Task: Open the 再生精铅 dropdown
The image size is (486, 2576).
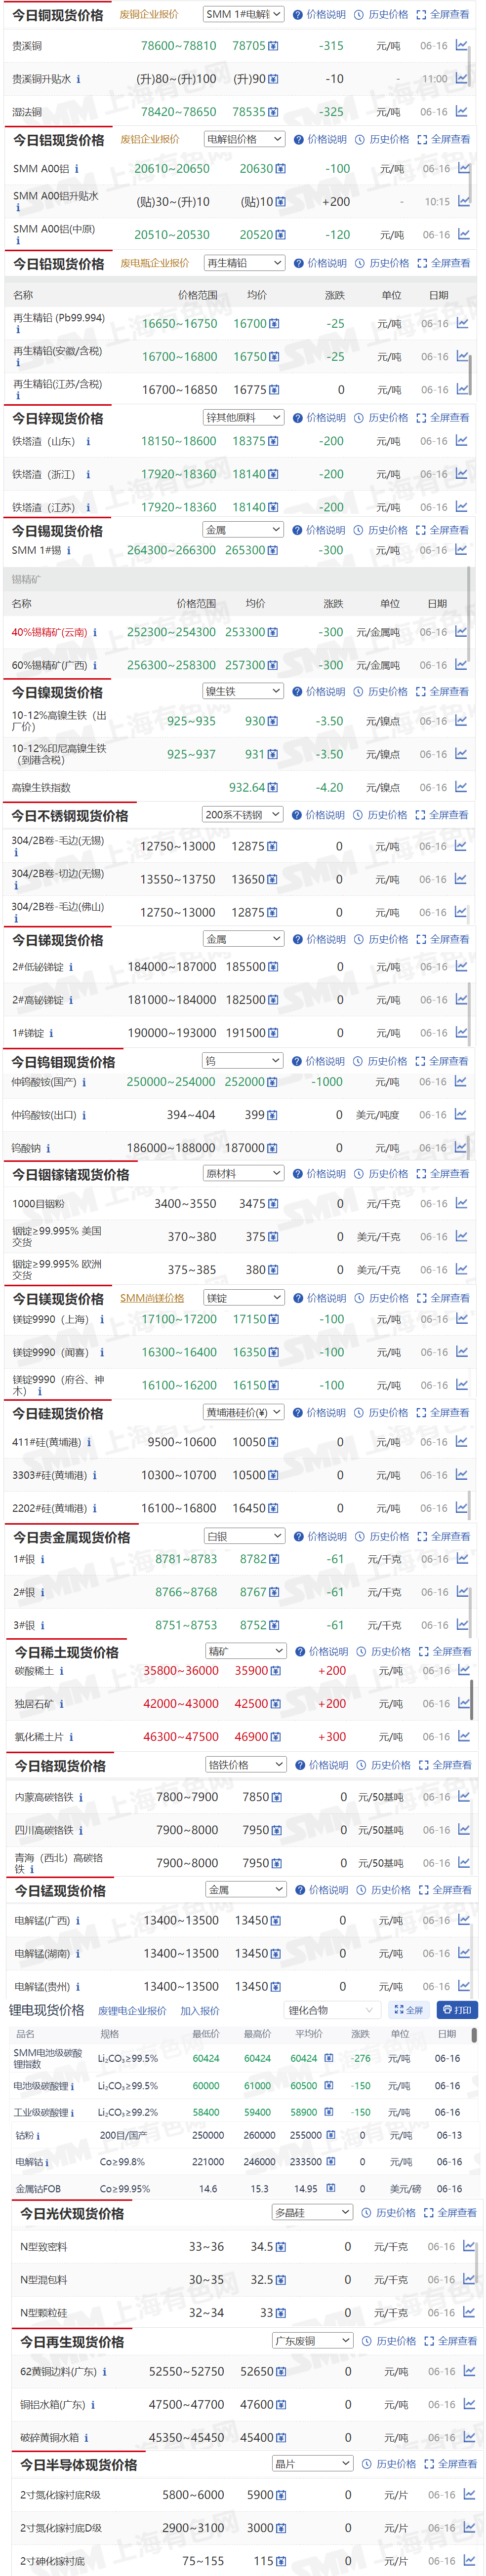Action: click(245, 263)
